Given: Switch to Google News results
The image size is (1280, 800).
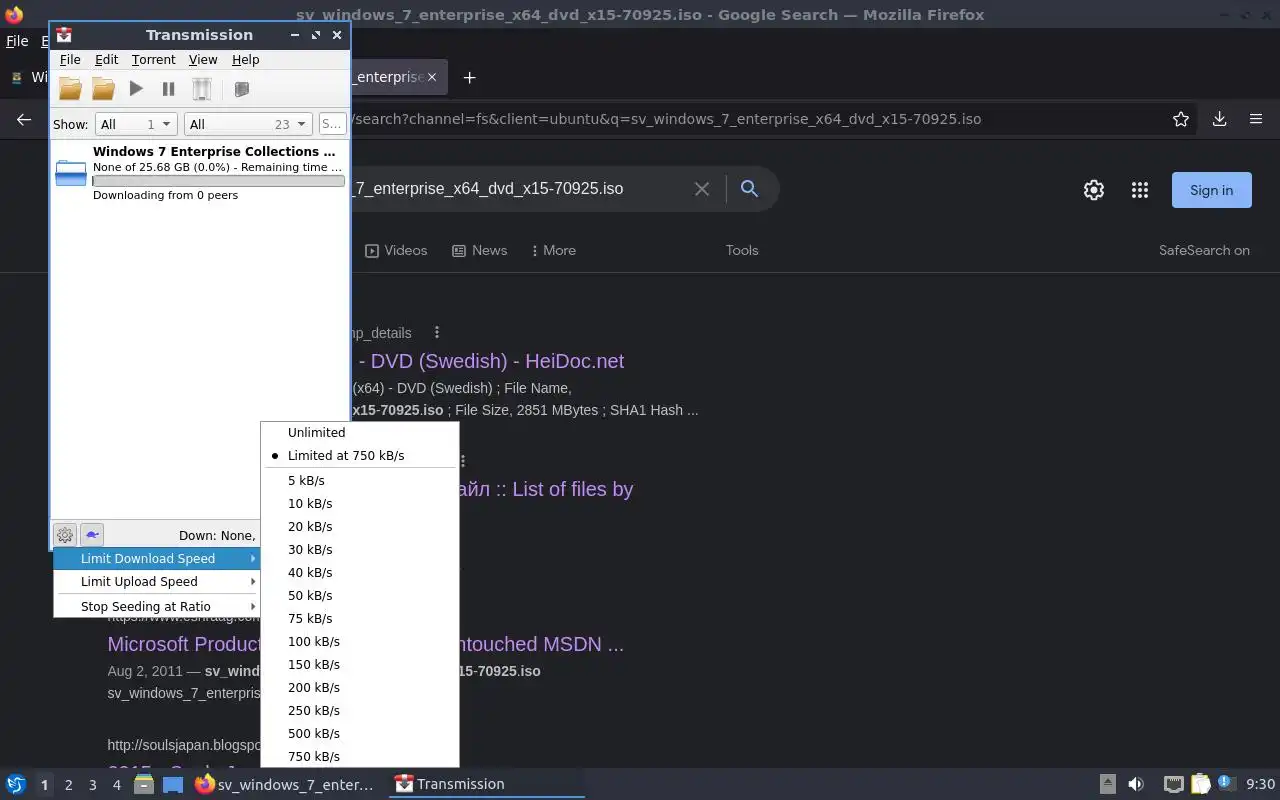Looking at the screenshot, I should tap(480, 251).
